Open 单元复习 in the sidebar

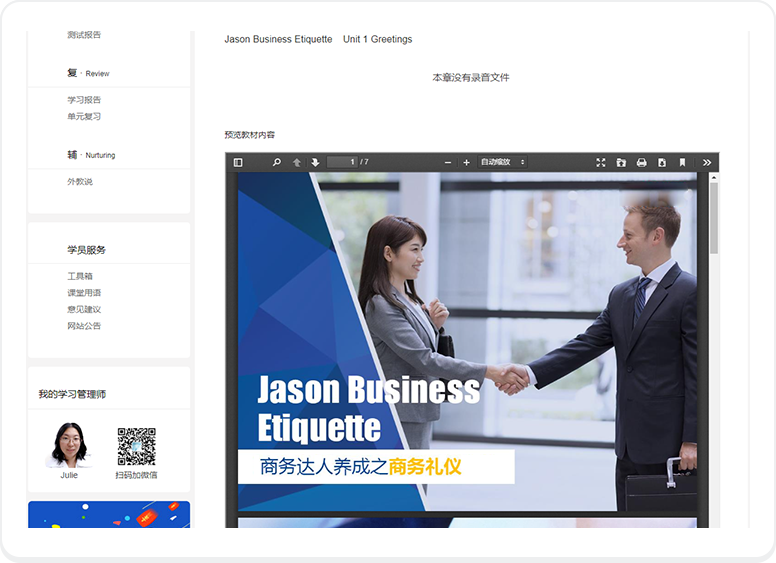[x=84, y=116]
